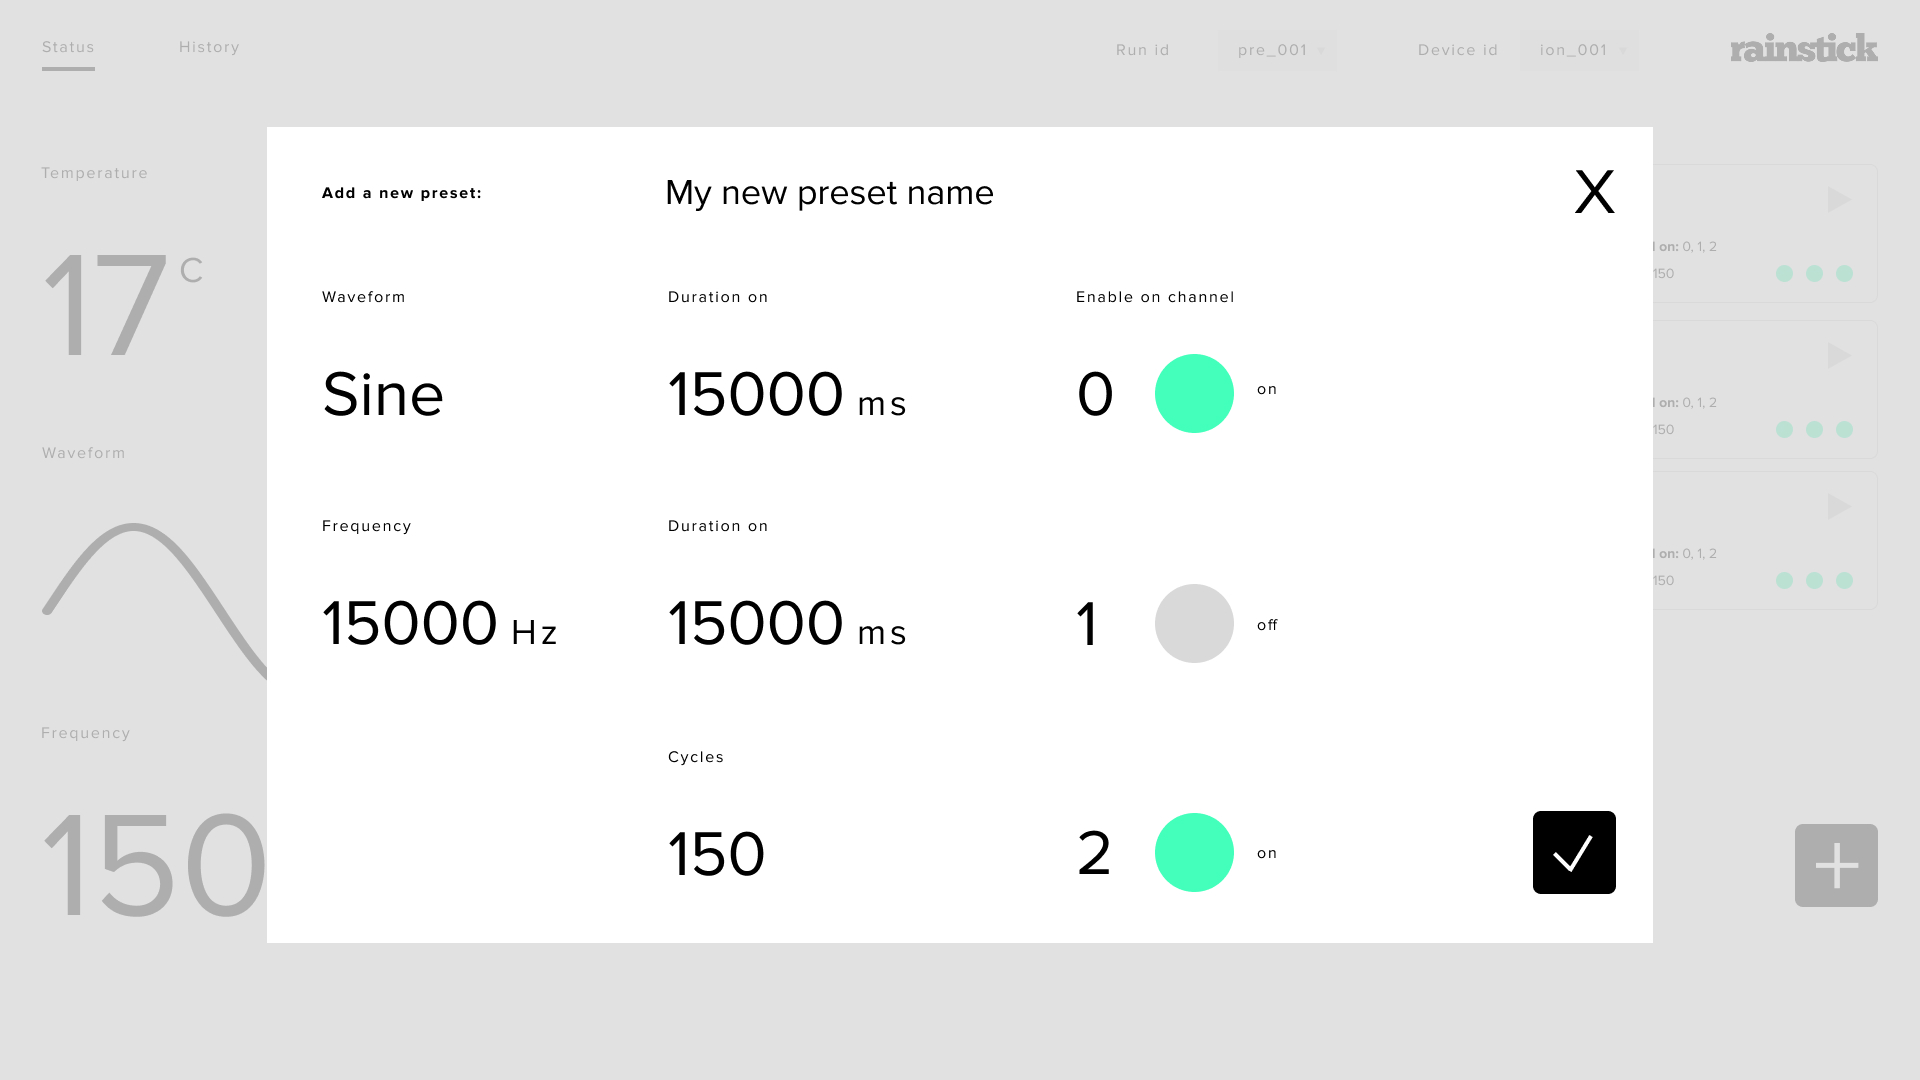Viewport: 1920px width, 1080px height.
Task: Edit the Cycles value 150
Action: coord(716,854)
